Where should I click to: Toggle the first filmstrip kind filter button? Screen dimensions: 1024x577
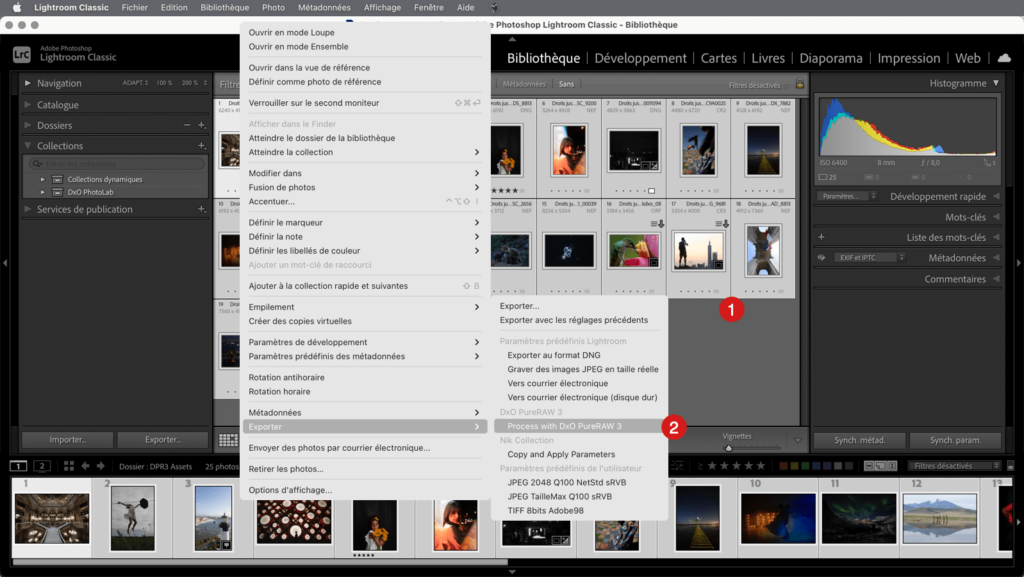pos(869,466)
